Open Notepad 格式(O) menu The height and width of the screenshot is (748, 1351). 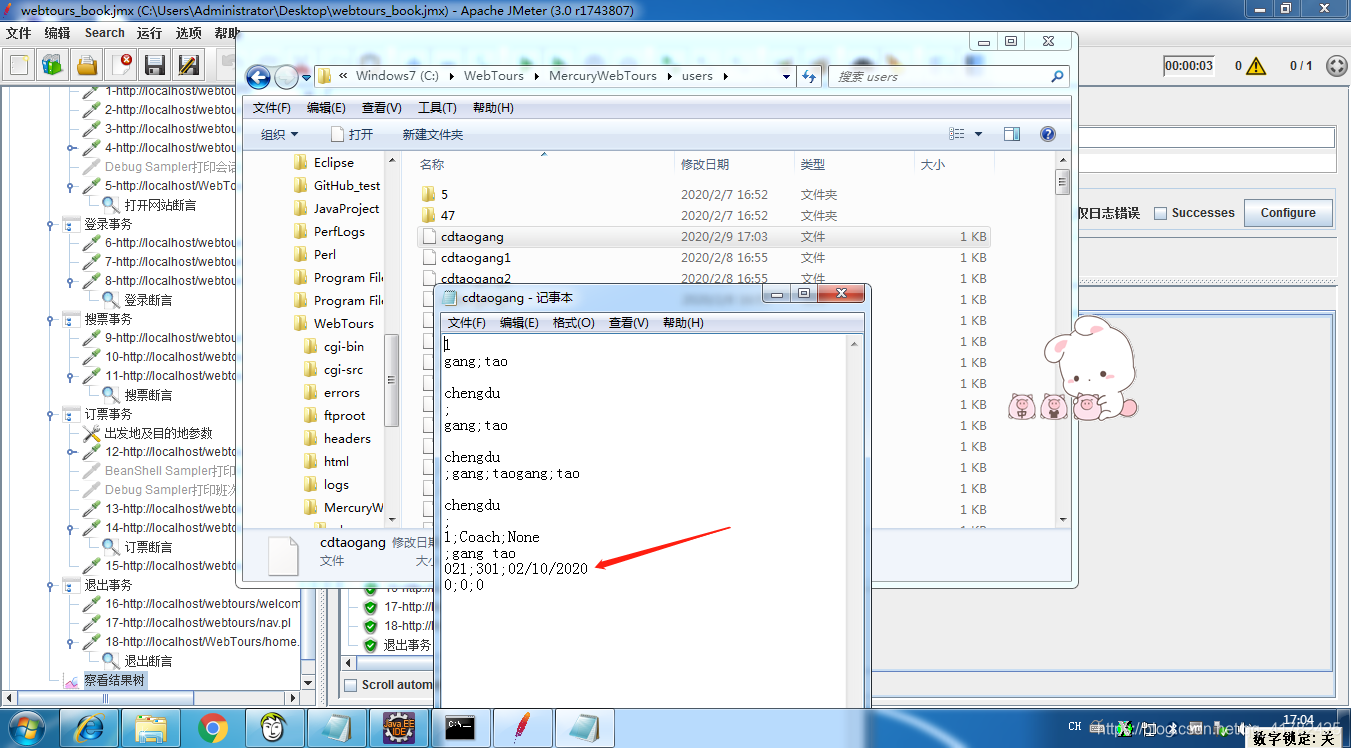[574, 323]
